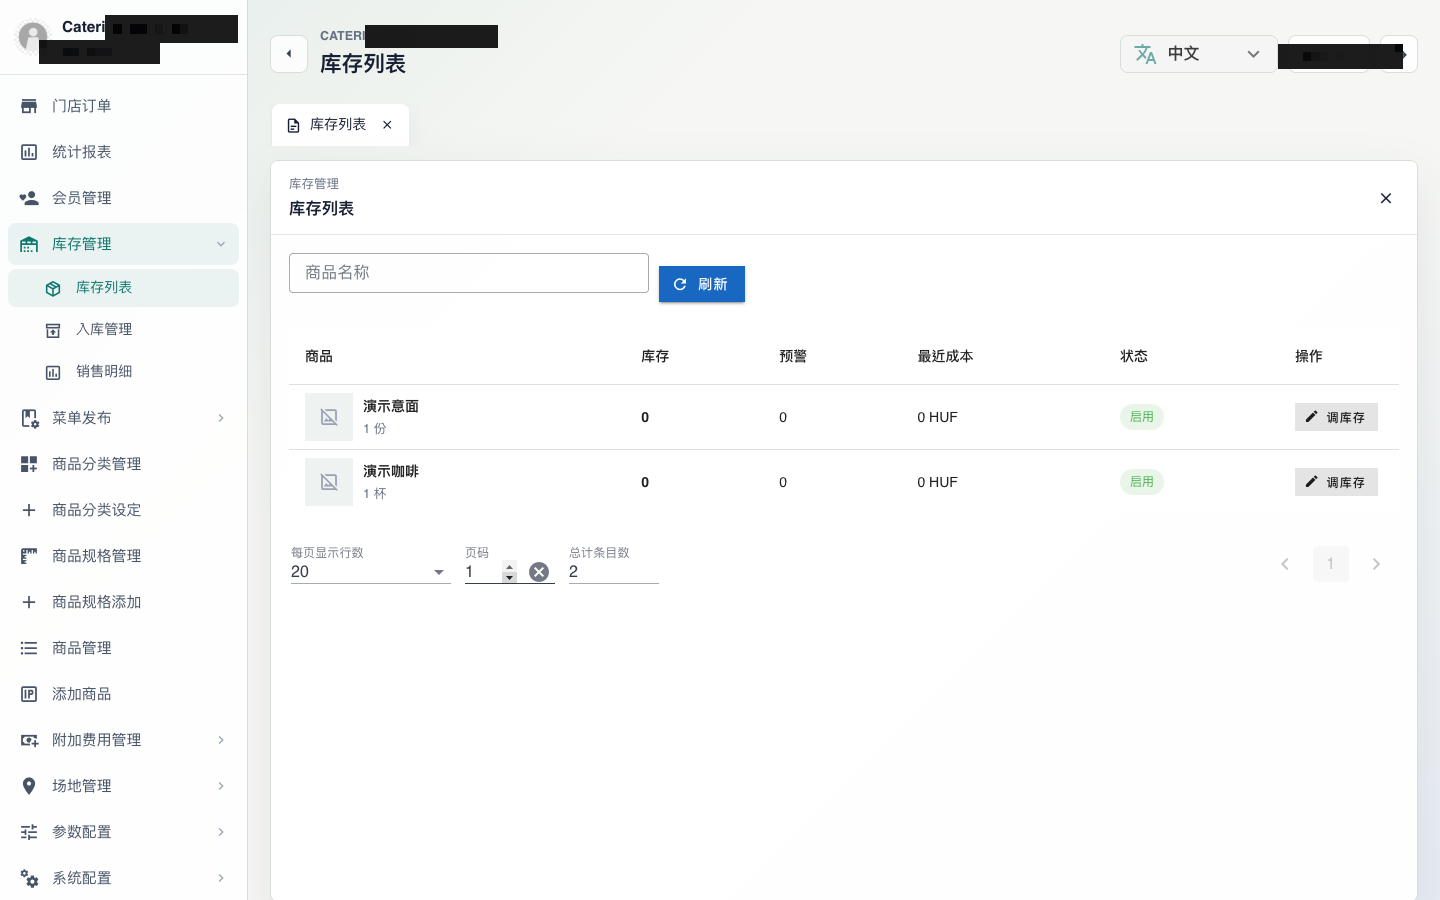Open 销售明细 in the sidebar
1440x900 pixels.
tap(123, 372)
